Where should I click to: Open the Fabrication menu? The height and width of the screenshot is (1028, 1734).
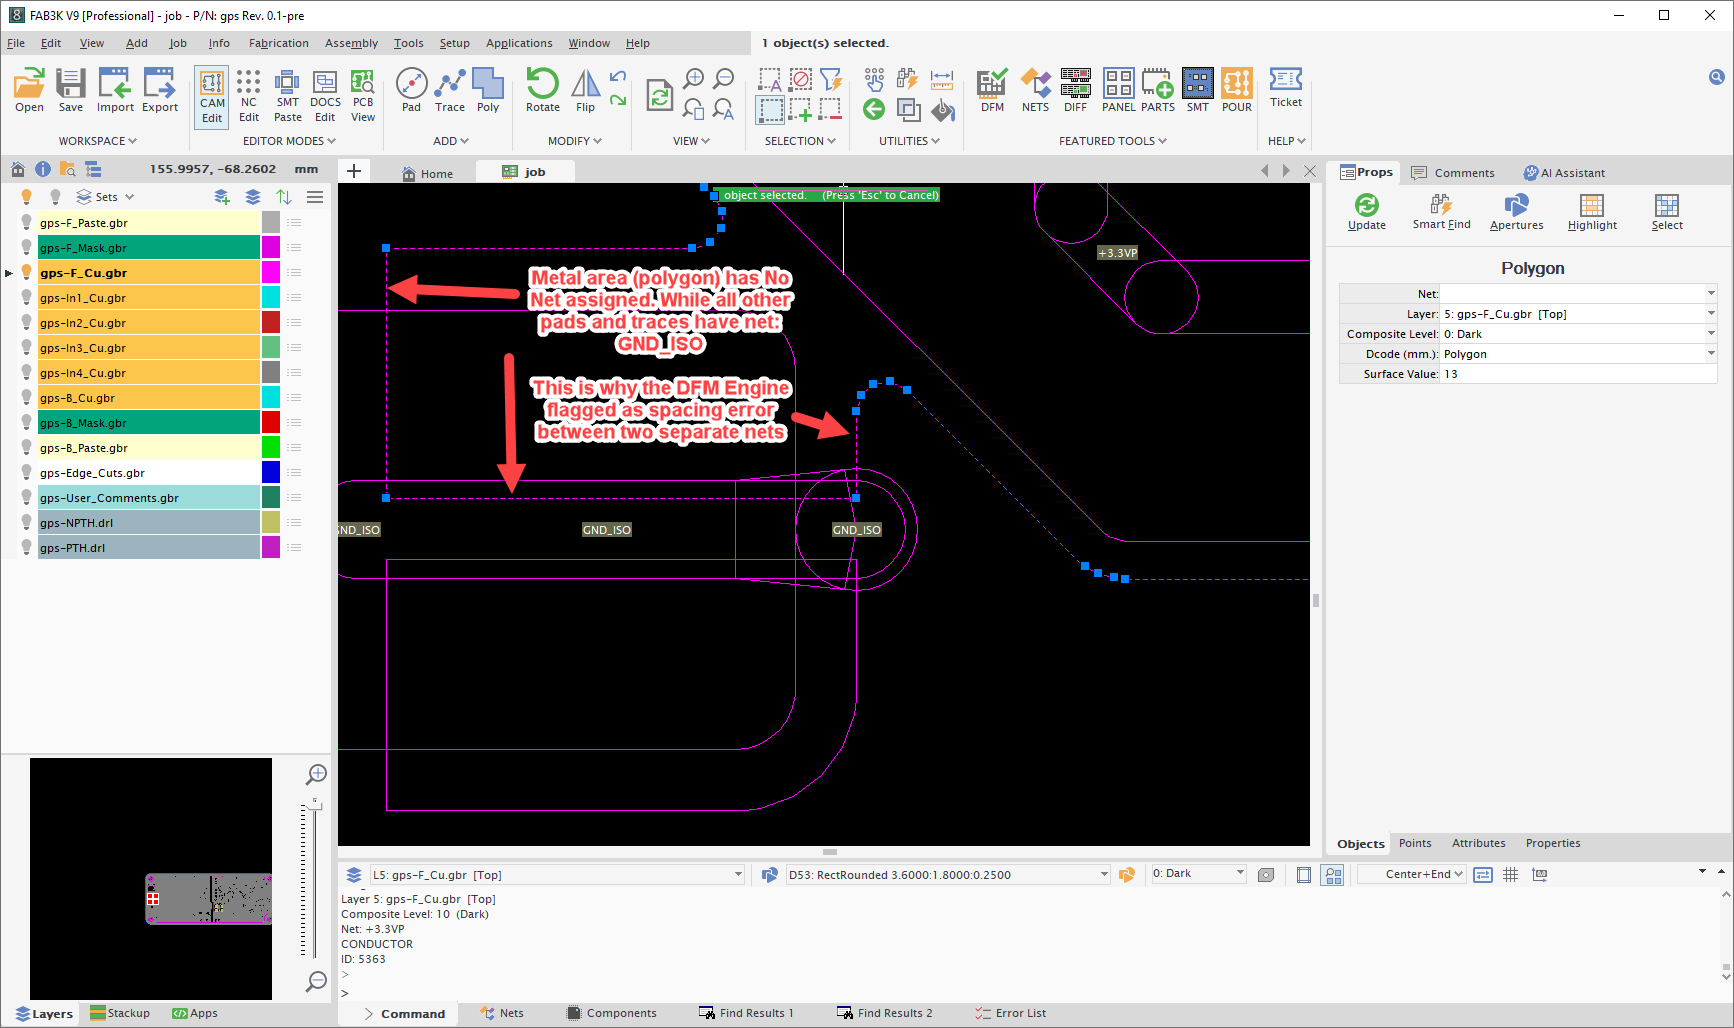(278, 43)
